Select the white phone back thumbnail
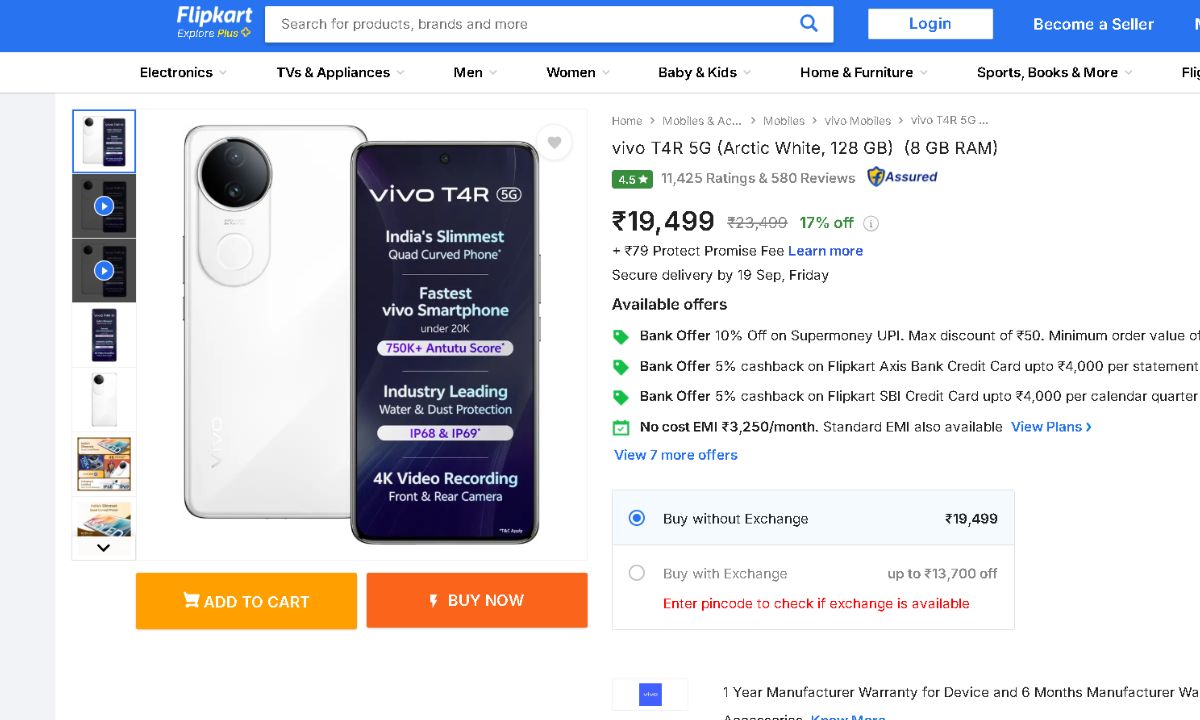 pos(104,399)
